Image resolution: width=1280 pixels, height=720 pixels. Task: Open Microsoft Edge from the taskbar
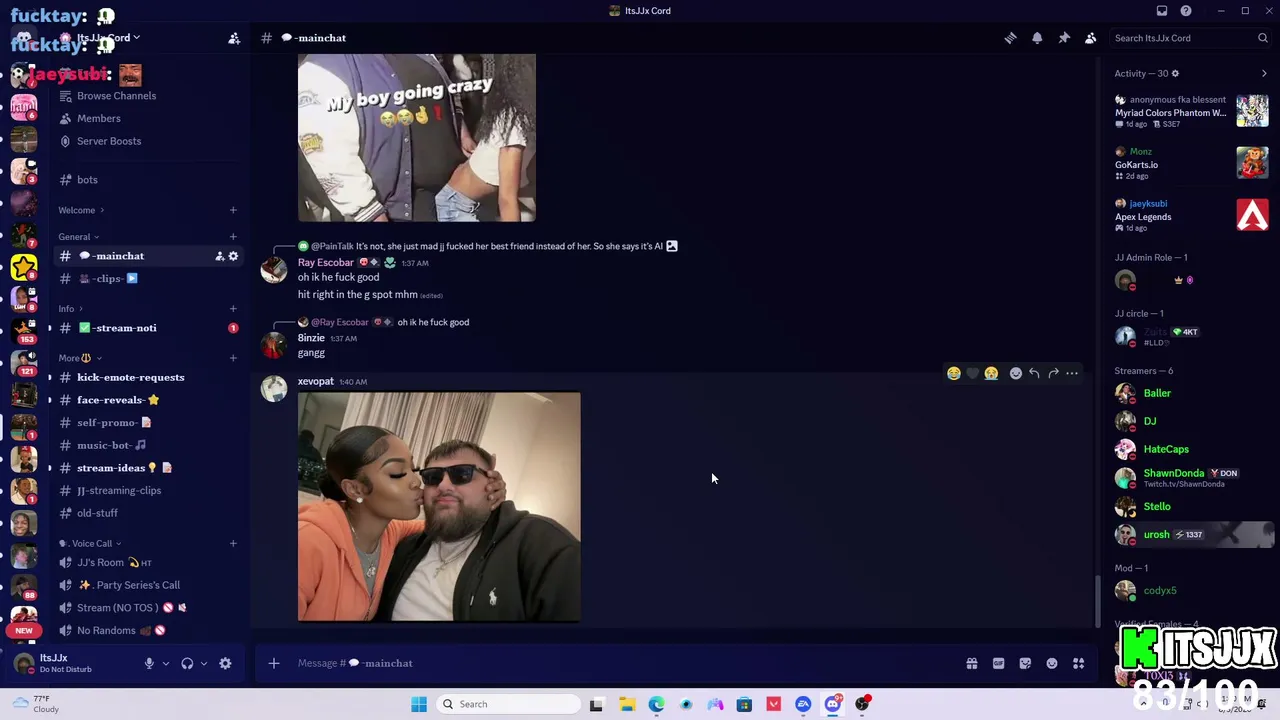[656, 704]
